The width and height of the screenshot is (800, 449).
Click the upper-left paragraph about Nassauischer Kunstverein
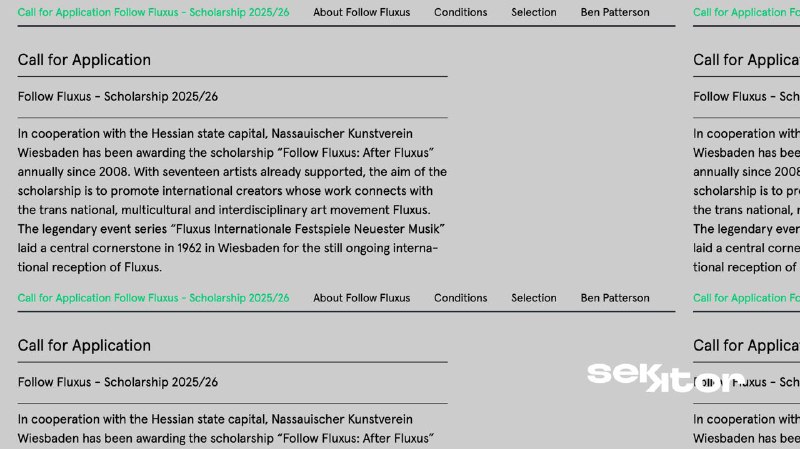pos(231,200)
